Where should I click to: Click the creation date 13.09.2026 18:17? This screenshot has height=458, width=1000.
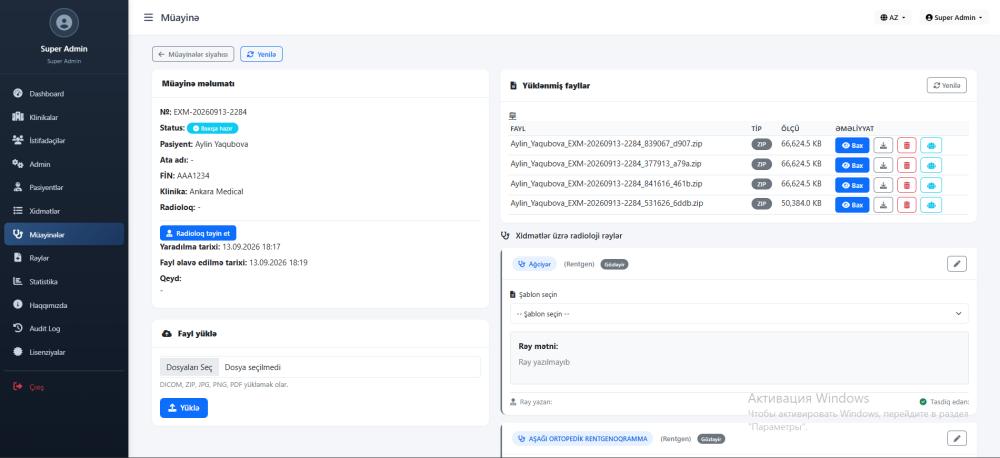[251, 246]
